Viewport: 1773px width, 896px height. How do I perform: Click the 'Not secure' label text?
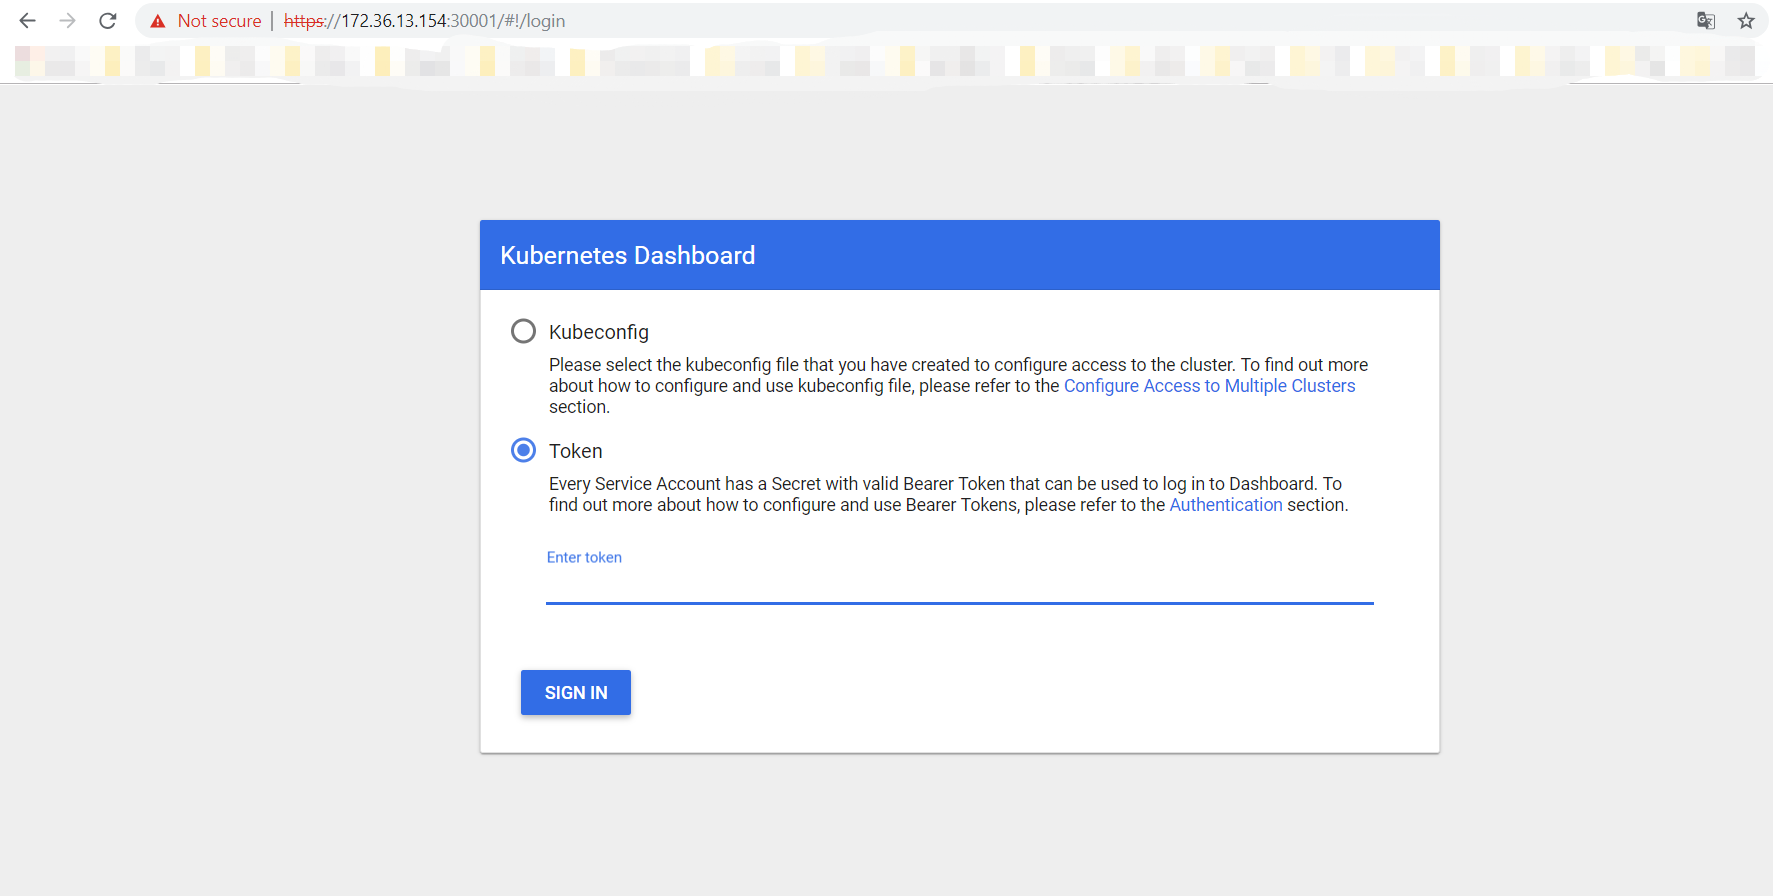(219, 21)
